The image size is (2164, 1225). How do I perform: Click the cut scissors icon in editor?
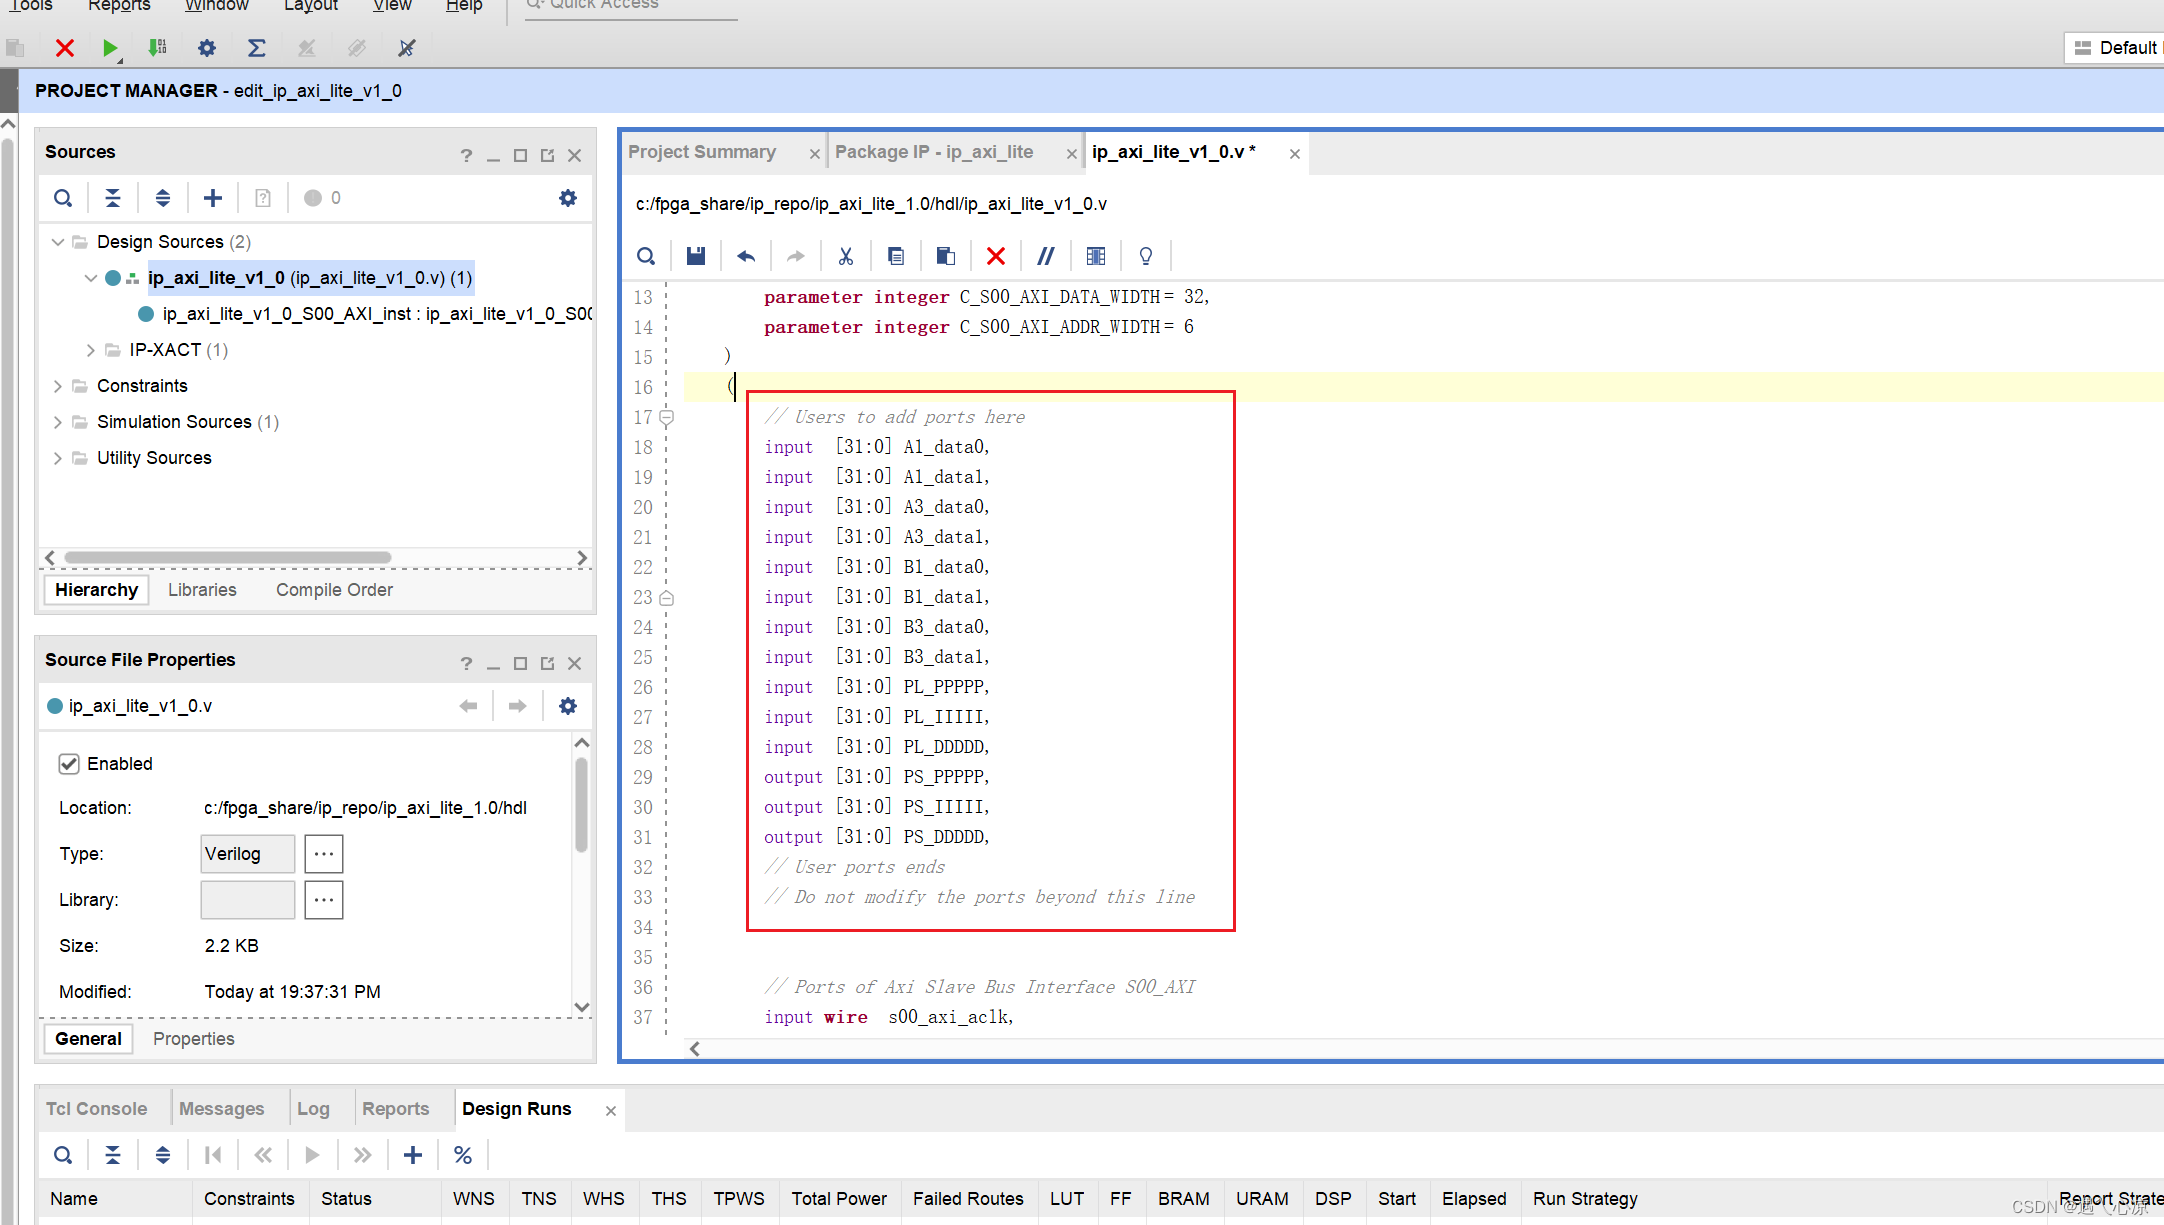[x=846, y=254]
